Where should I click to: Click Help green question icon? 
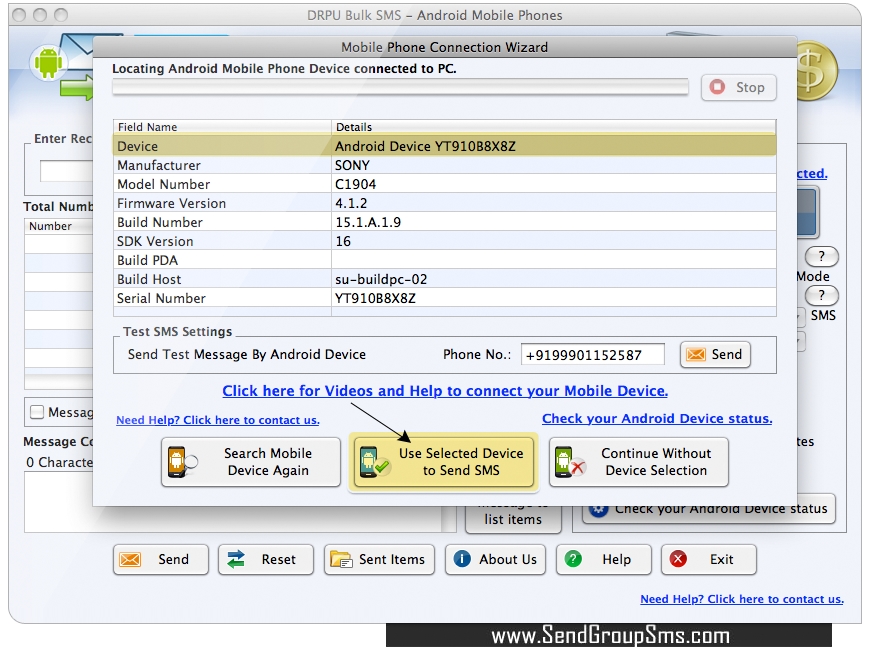click(x=573, y=559)
